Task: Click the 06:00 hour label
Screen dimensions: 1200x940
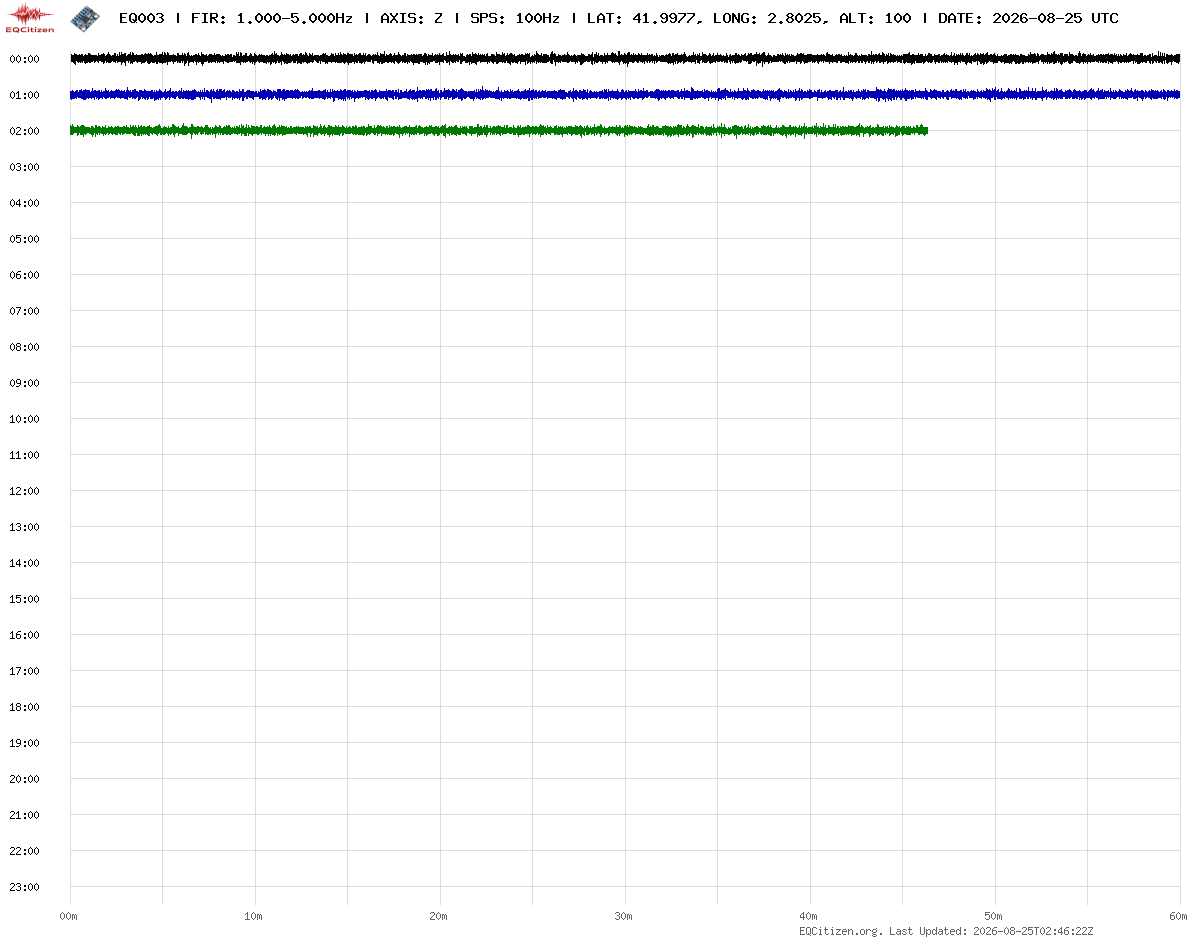Action: [x=24, y=275]
